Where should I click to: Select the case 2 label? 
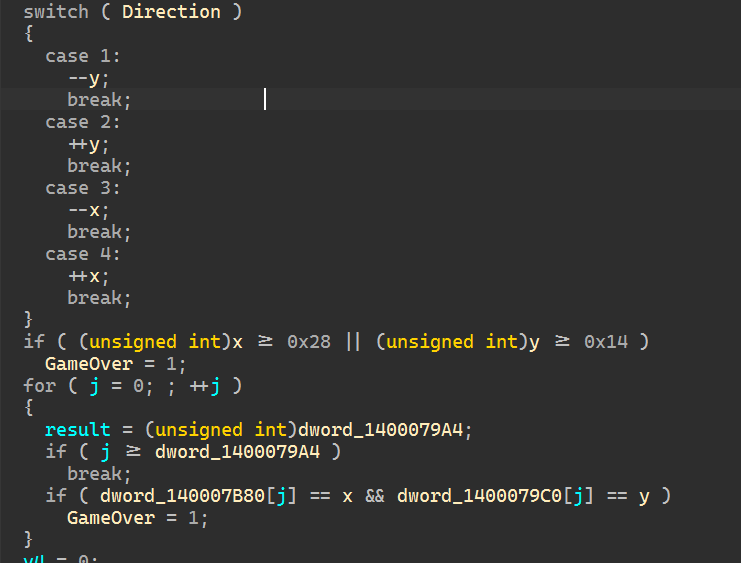82,122
